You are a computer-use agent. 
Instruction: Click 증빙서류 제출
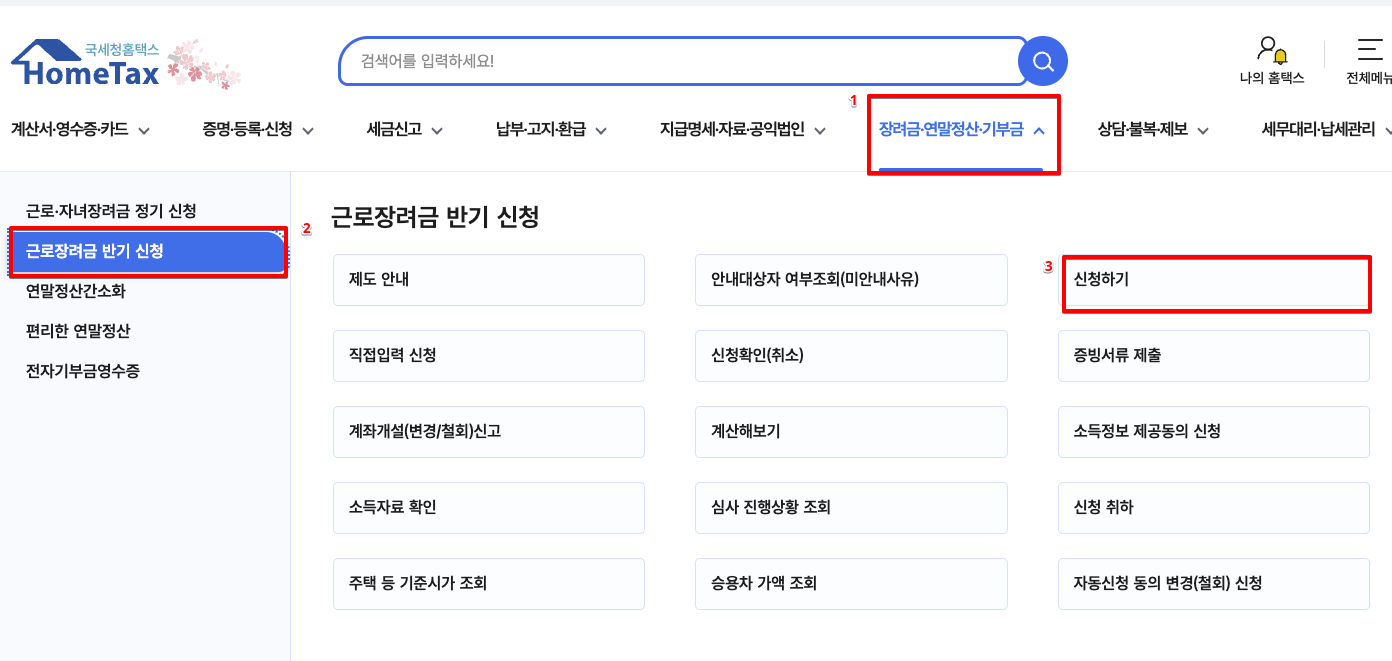(1213, 356)
